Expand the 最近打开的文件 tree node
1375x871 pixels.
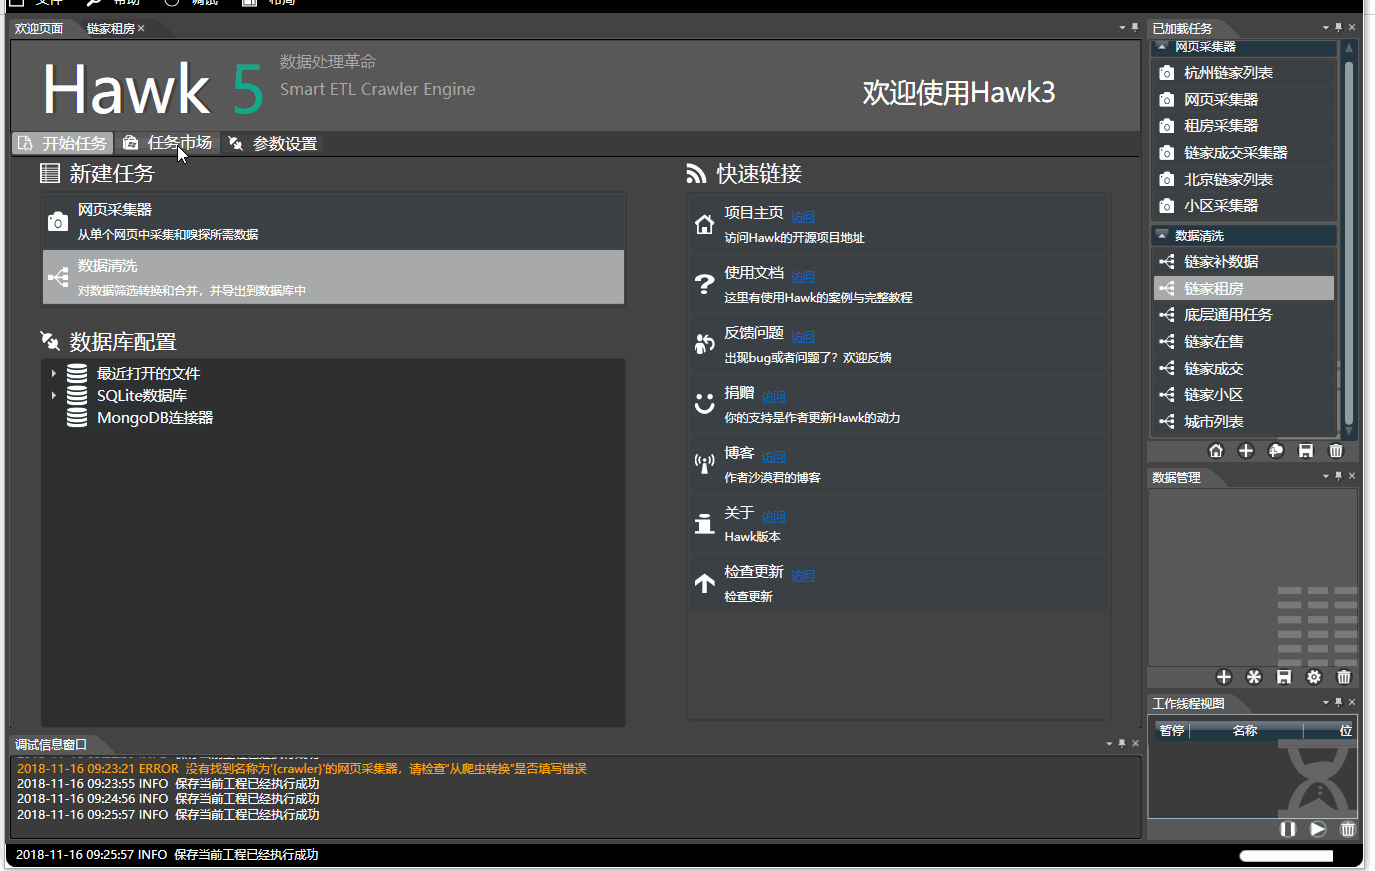pyautogui.click(x=54, y=374)
